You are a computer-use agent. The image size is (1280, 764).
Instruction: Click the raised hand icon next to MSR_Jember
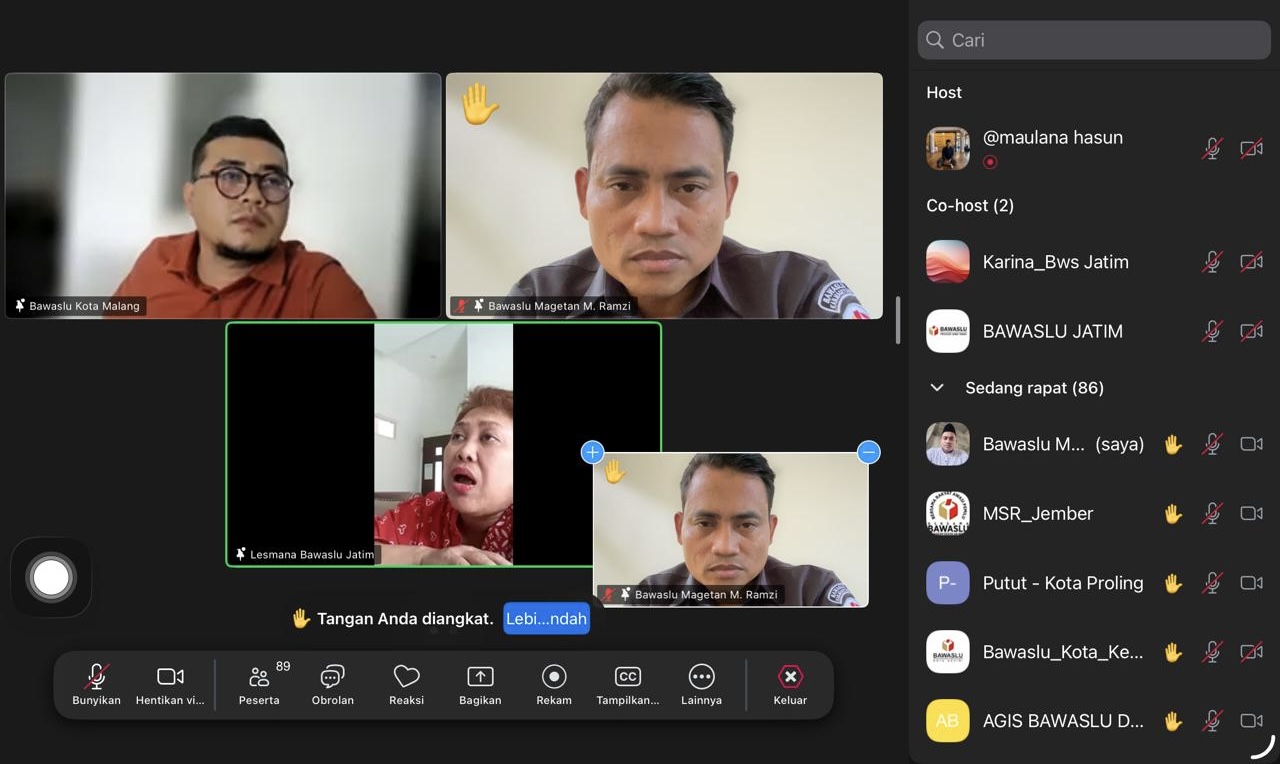click(1173, 514)
